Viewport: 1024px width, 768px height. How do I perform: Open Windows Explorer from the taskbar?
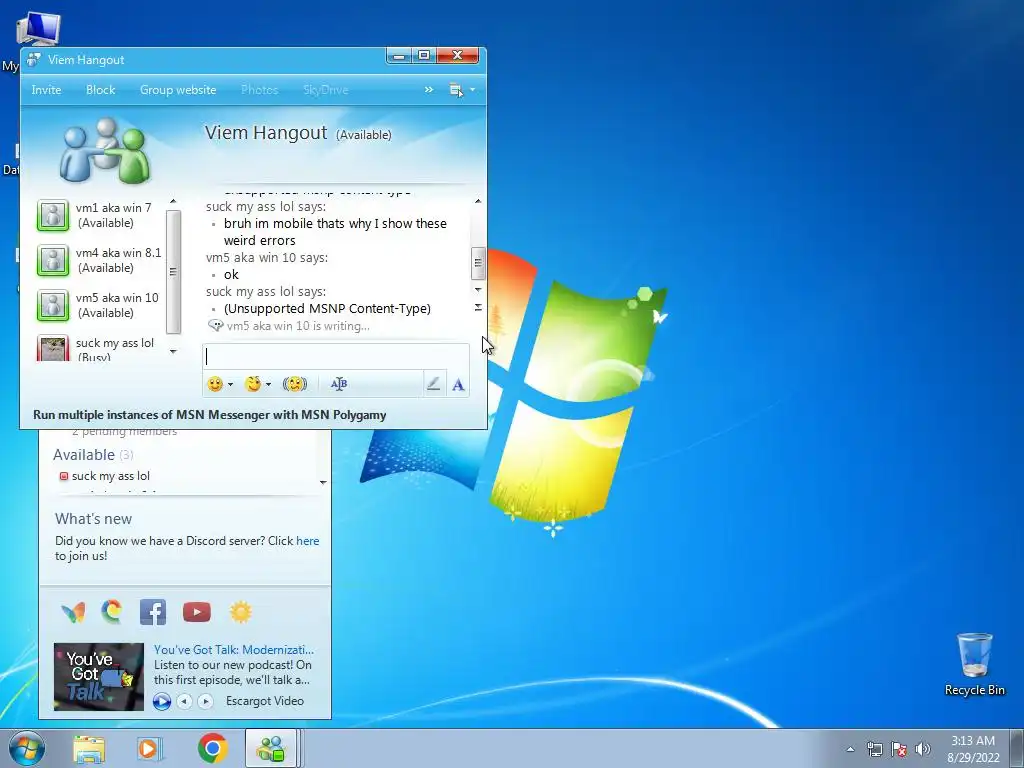tap(89, 748)
